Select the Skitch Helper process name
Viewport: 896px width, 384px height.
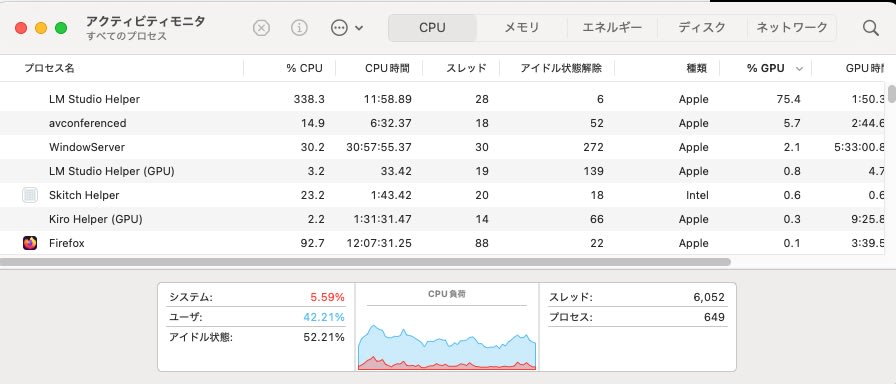pos(84,195)
